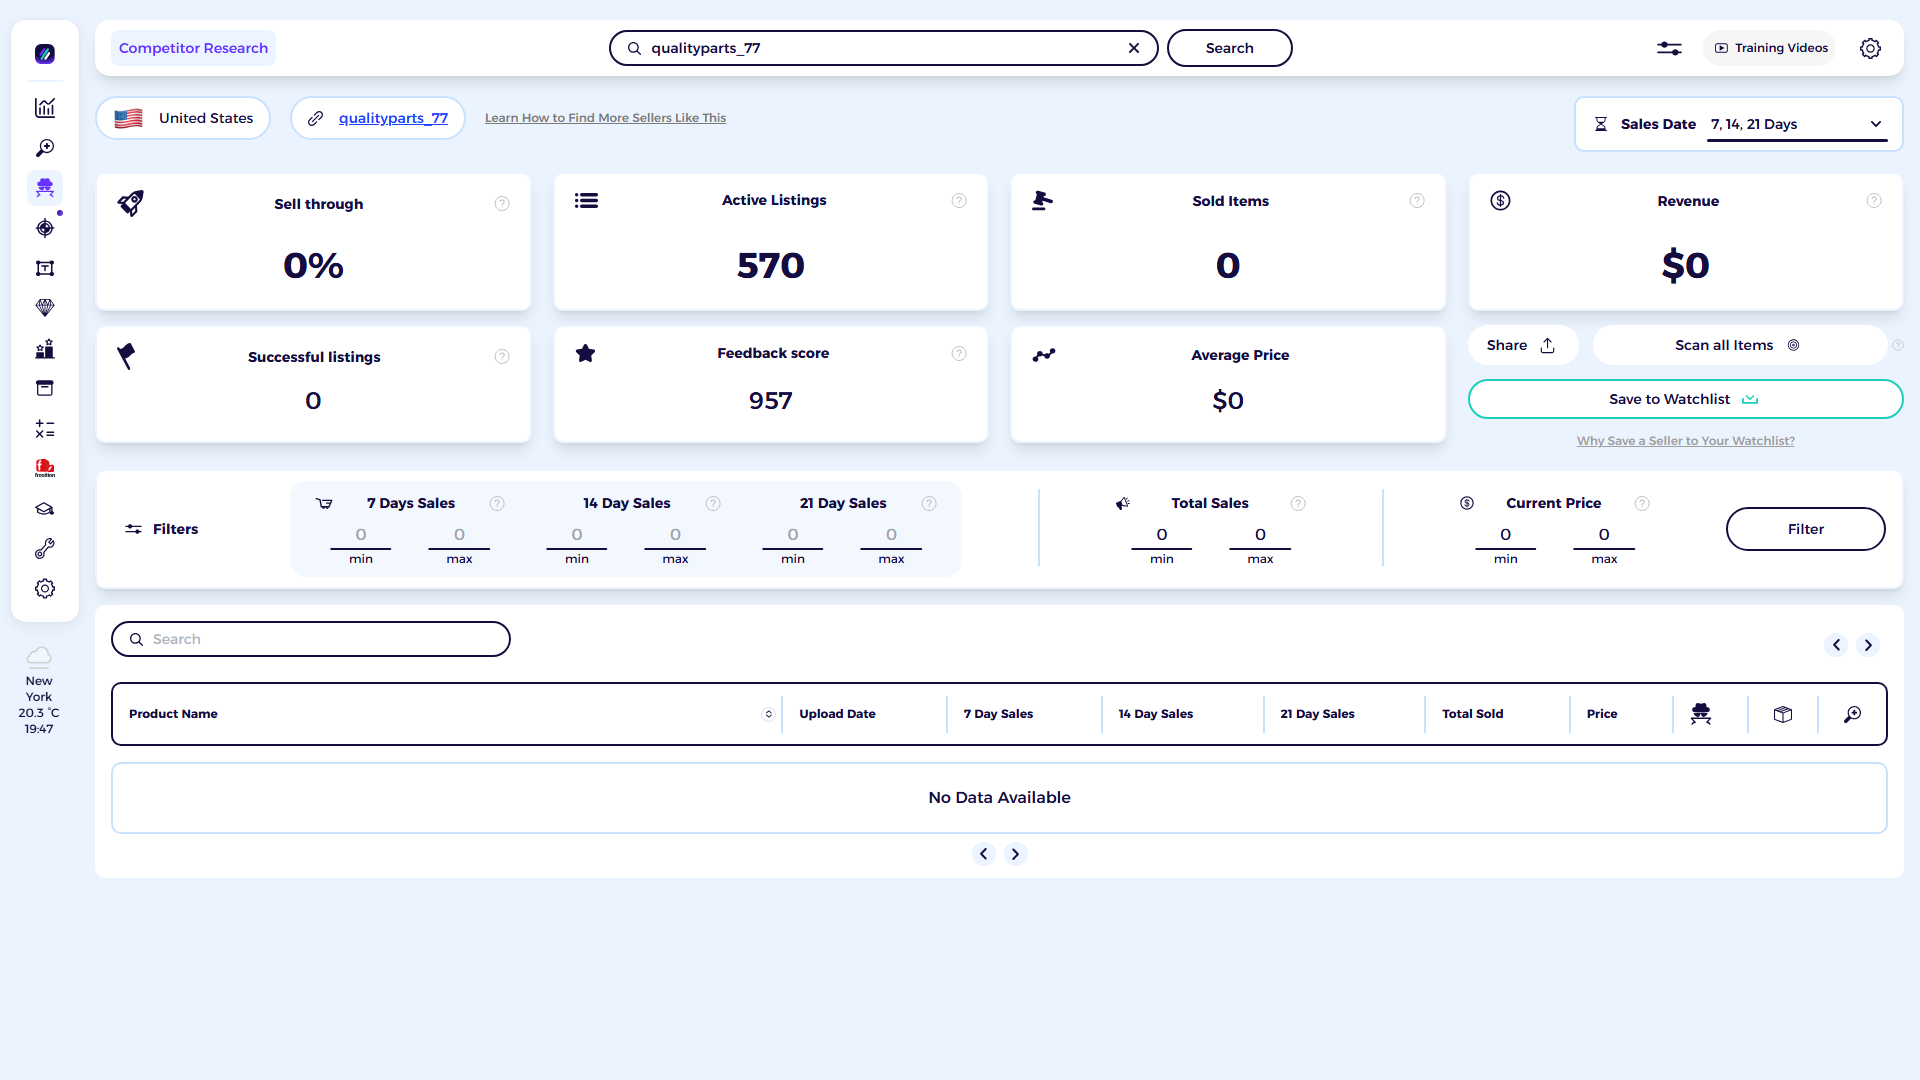Click the box package column header icon
The image size is (1920, 1080).
coord(1783,714)
